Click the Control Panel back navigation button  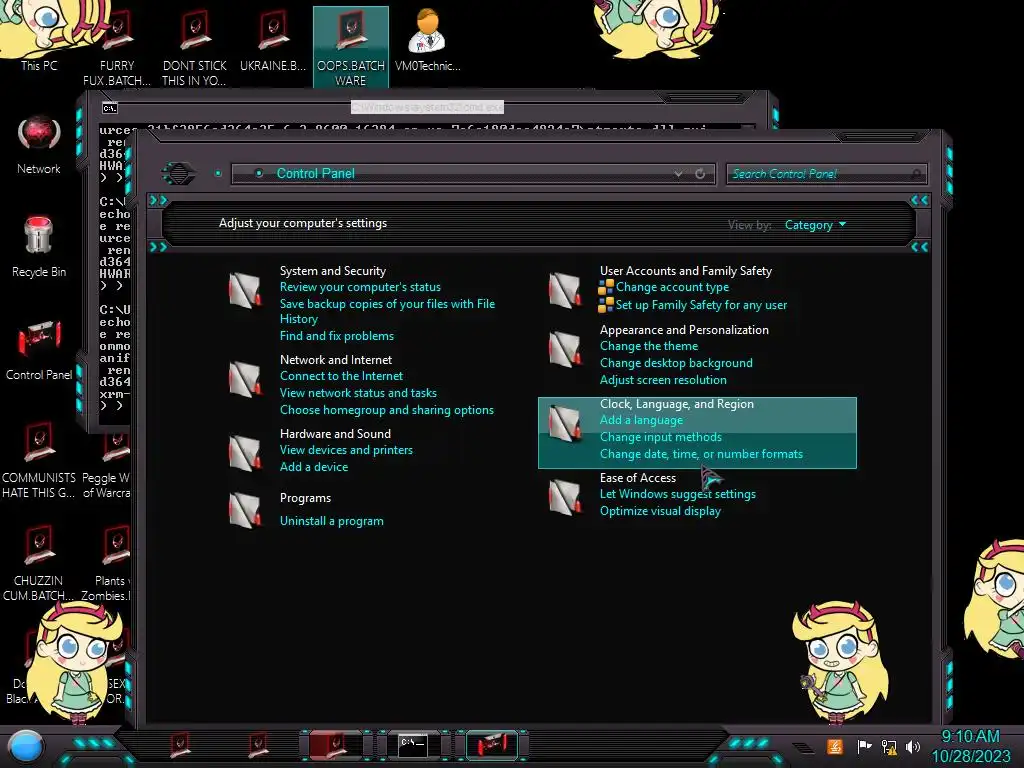tap(178, 174)
